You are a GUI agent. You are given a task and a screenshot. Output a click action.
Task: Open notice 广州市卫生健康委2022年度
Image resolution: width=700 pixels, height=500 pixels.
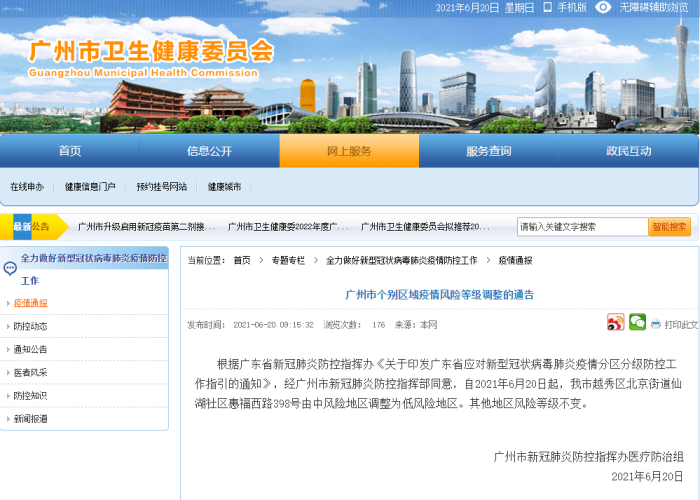288,227
